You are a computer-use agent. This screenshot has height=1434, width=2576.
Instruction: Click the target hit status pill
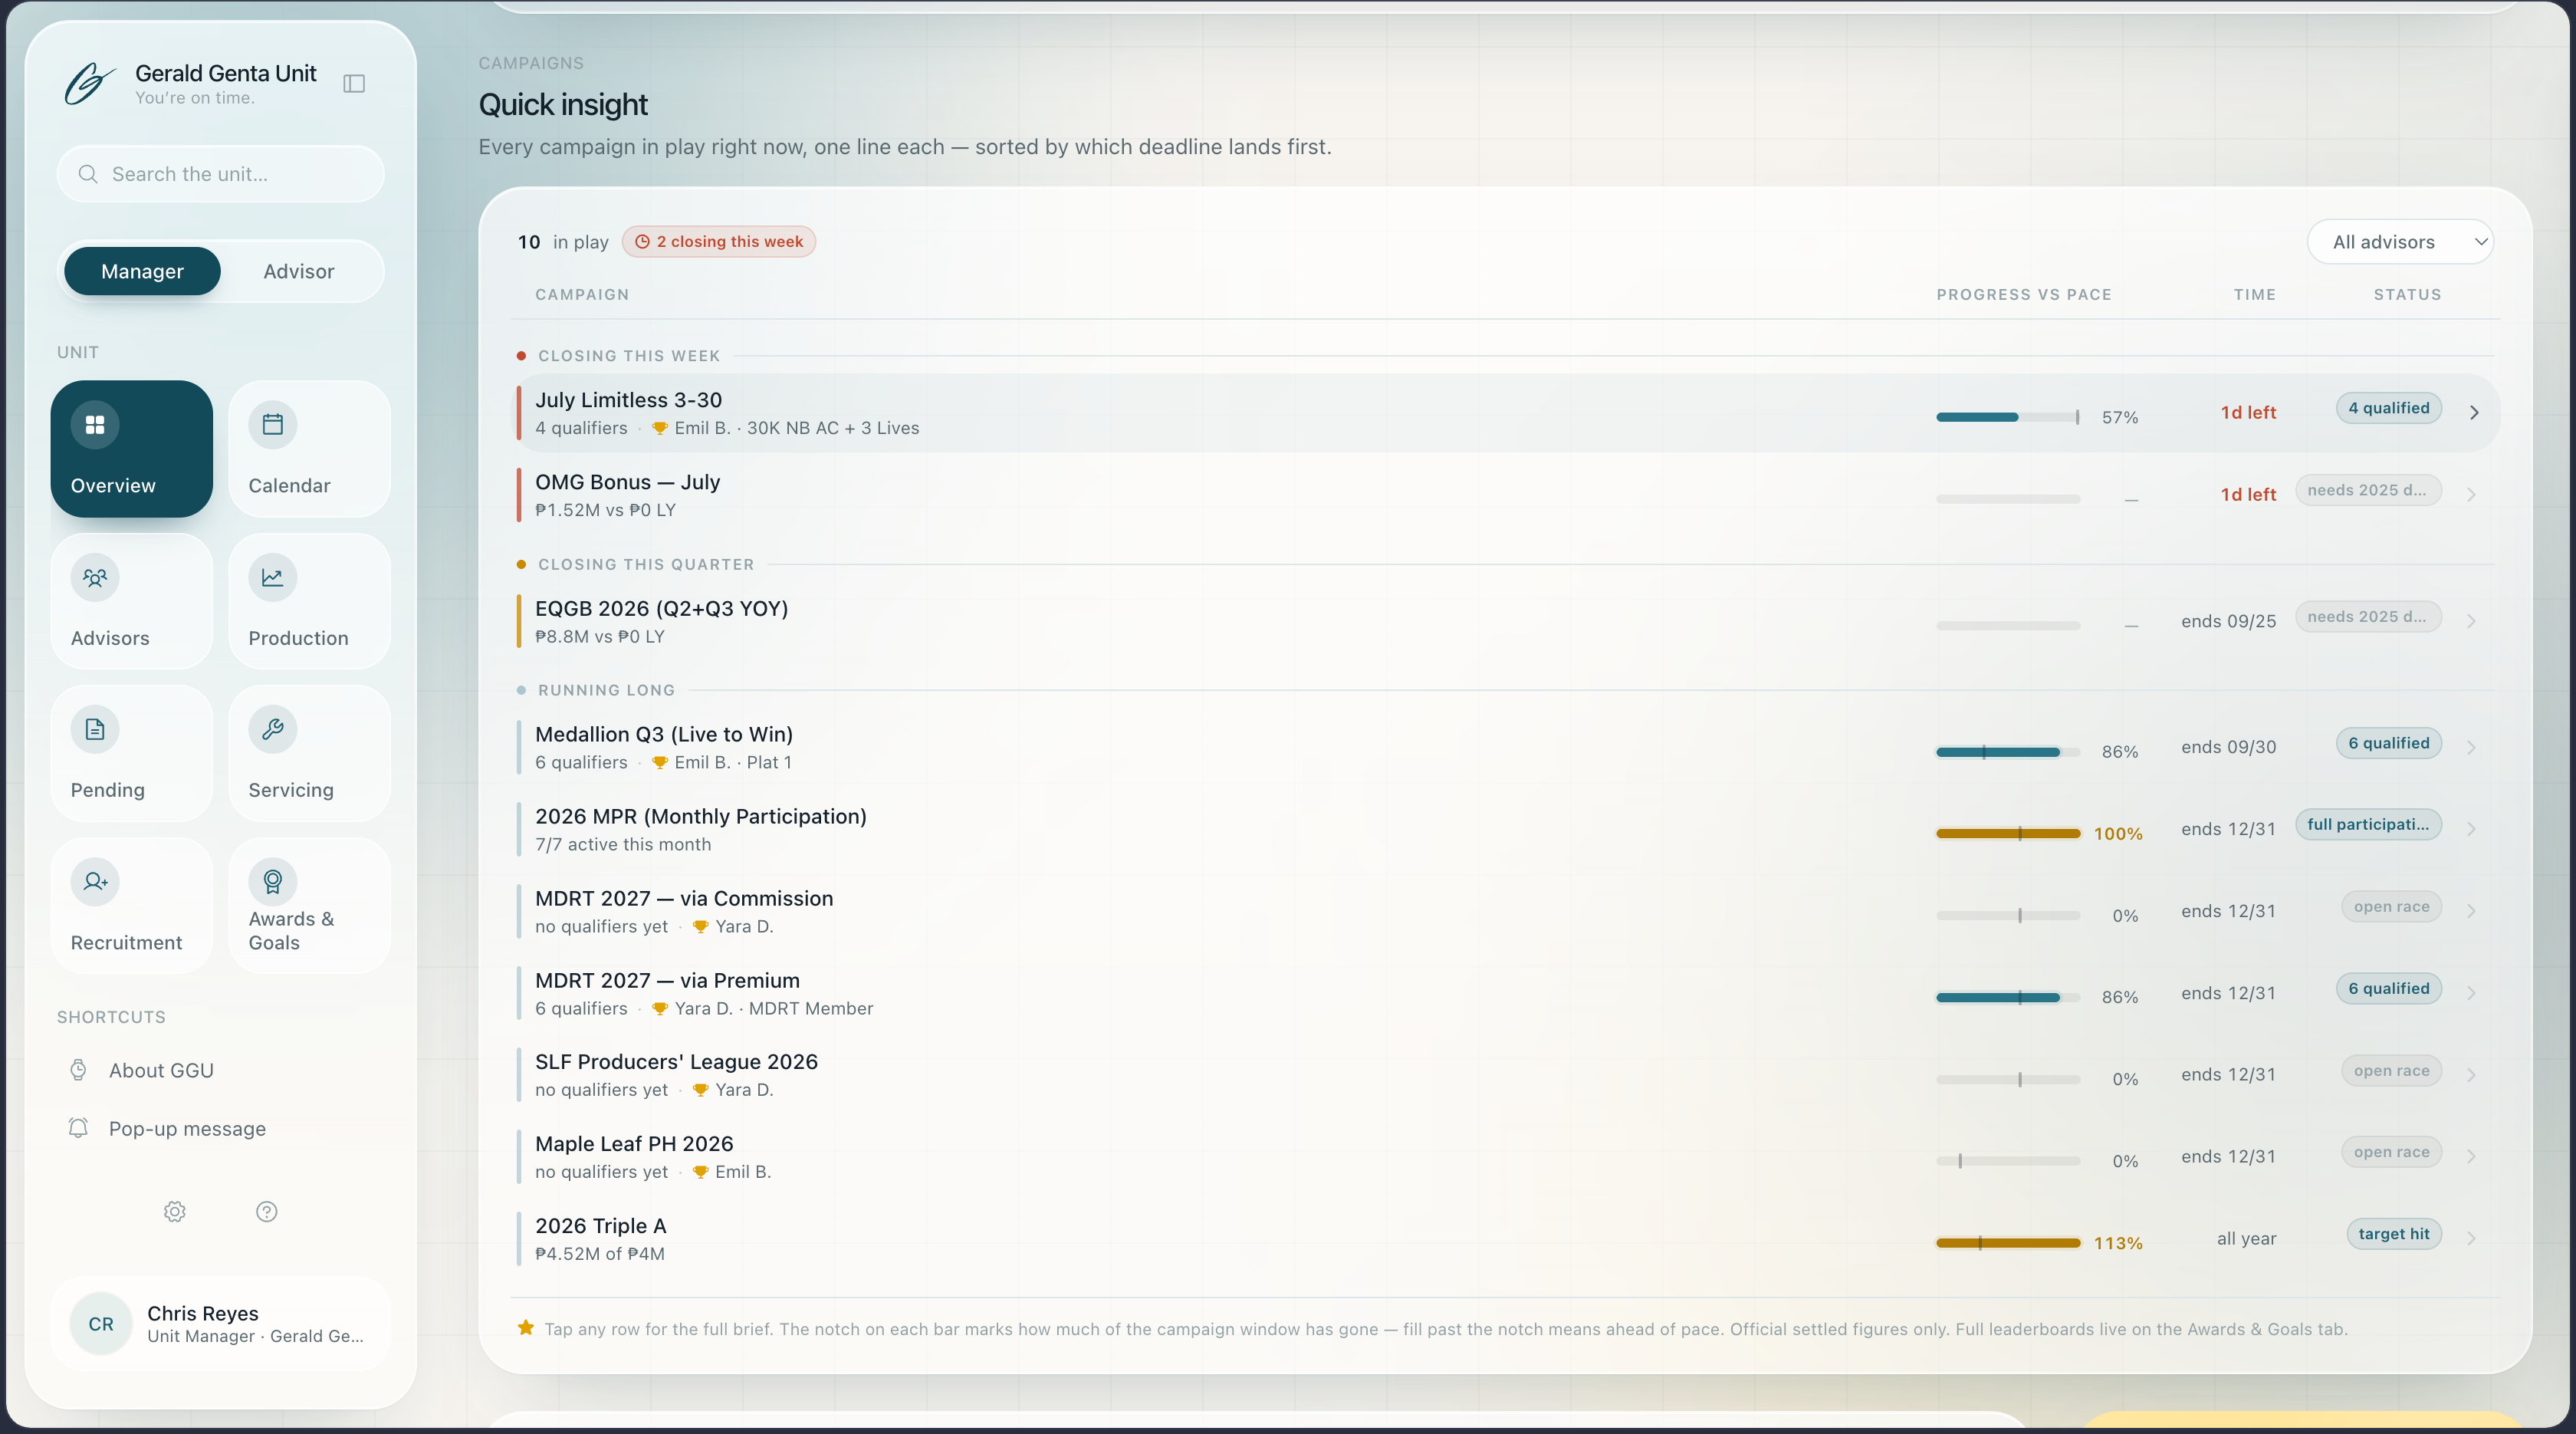coord(2394,1234)
